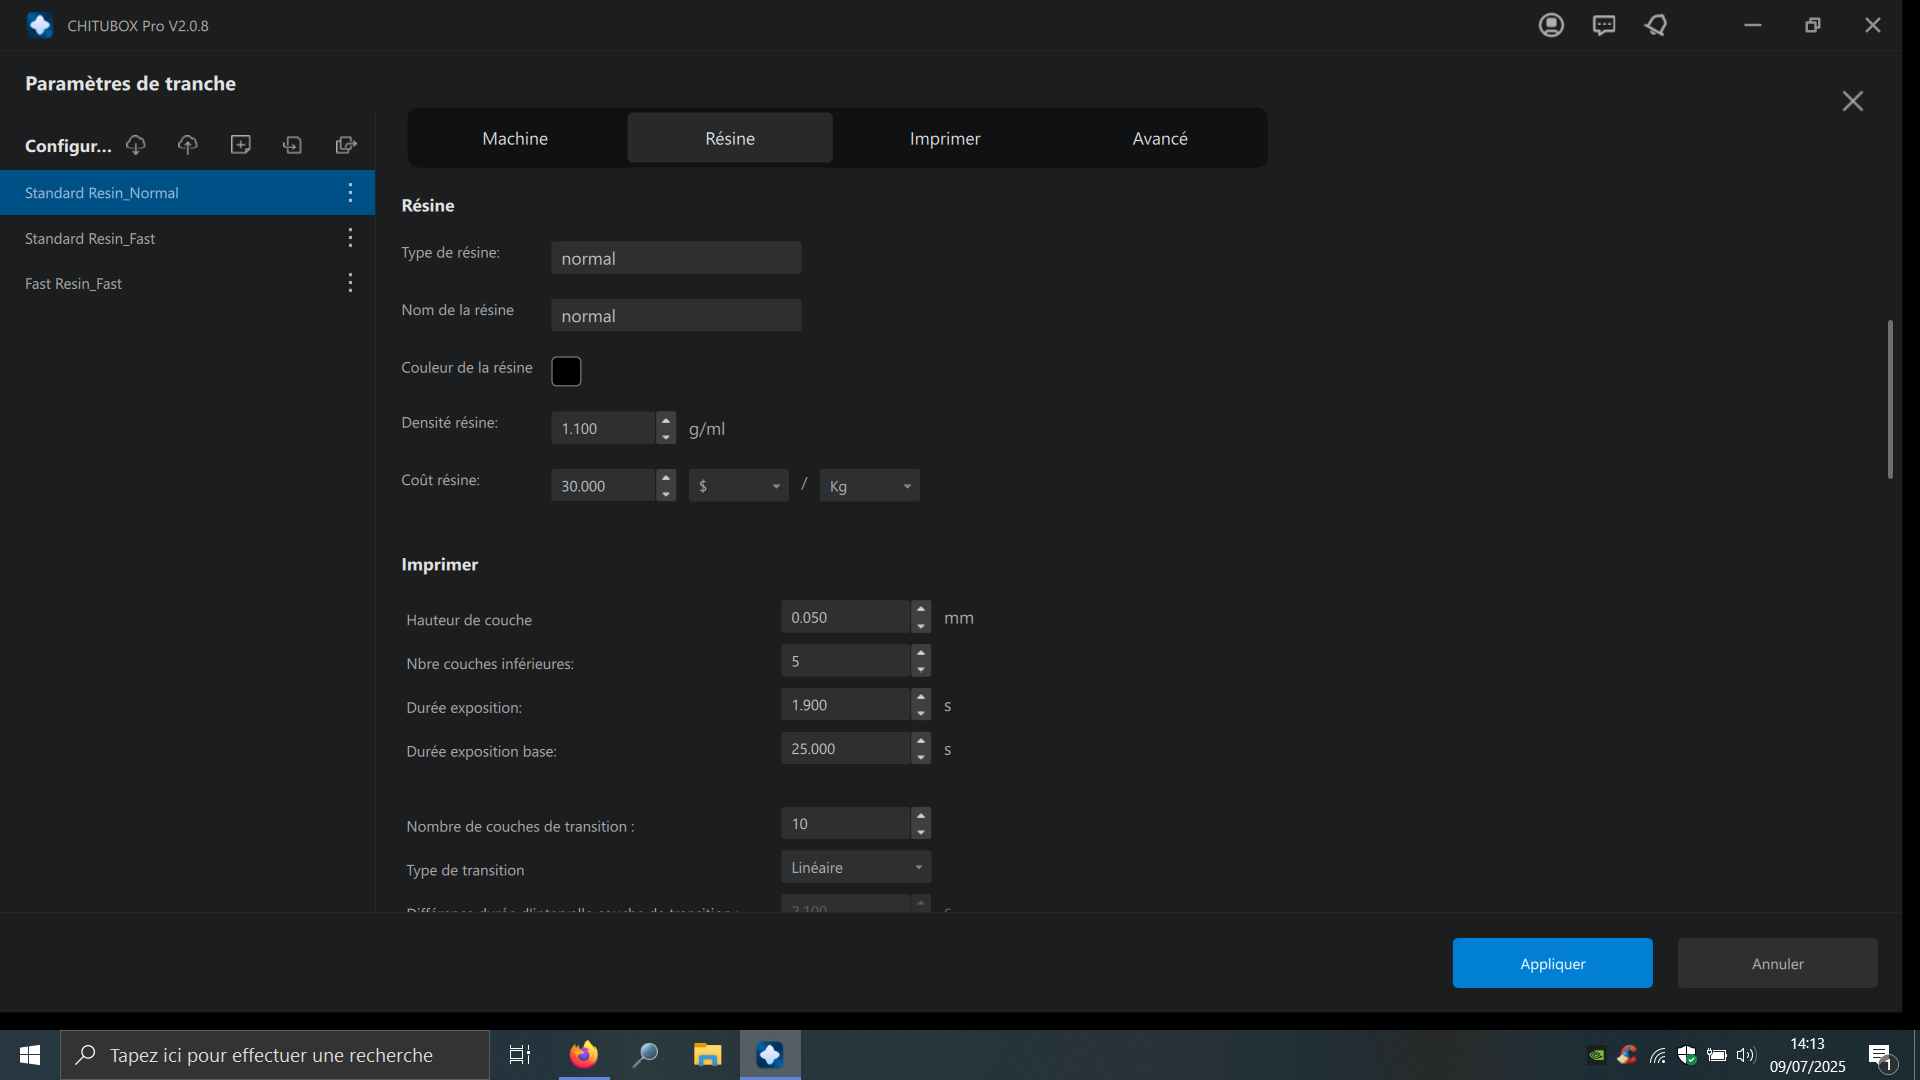Open the notification center icon

(1881, 1055)
